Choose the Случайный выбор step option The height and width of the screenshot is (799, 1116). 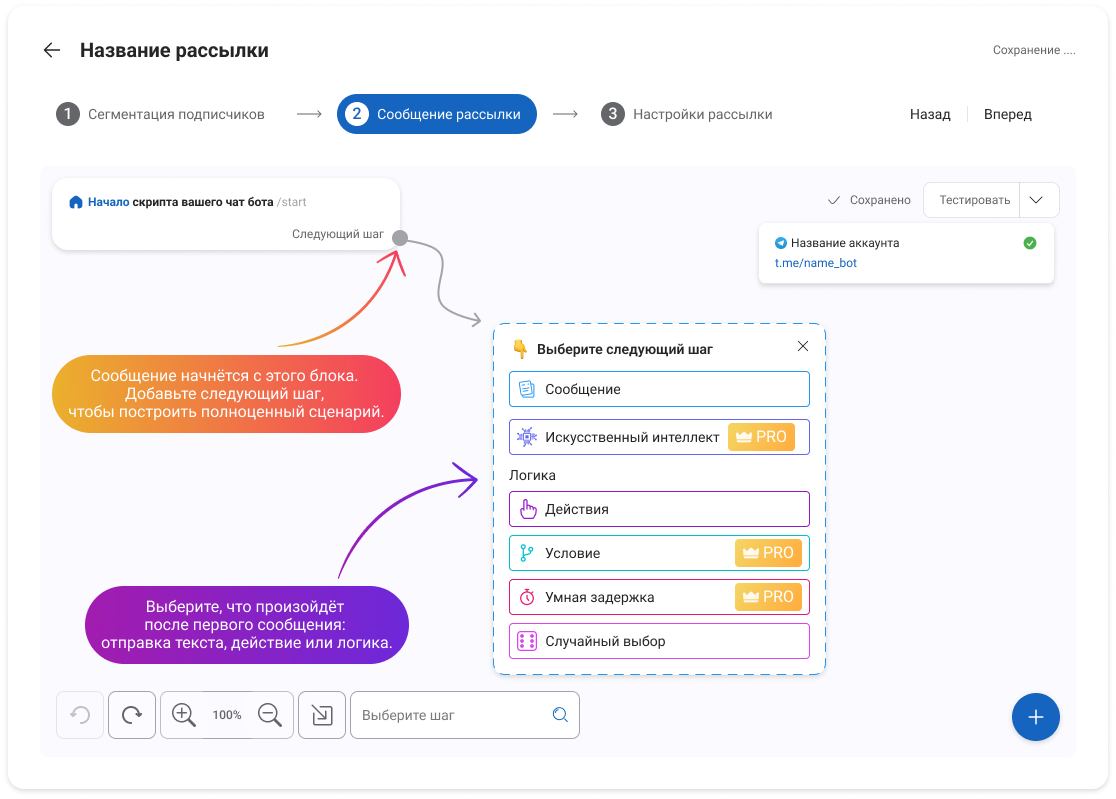(x=660, y=641)
